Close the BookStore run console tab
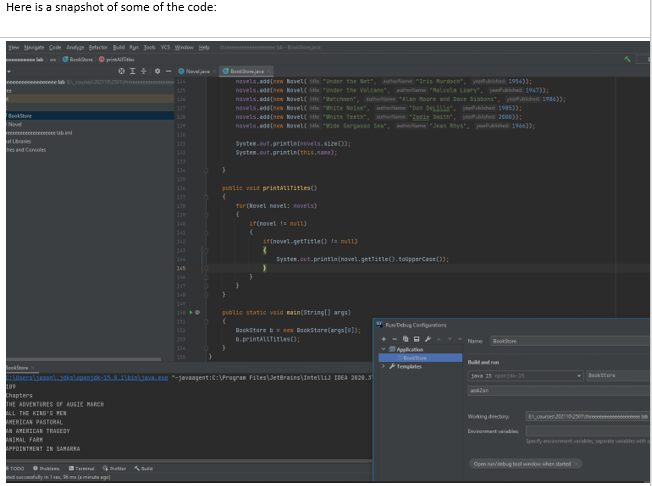This screenshot has width=652, height=486. click(33, 368)
